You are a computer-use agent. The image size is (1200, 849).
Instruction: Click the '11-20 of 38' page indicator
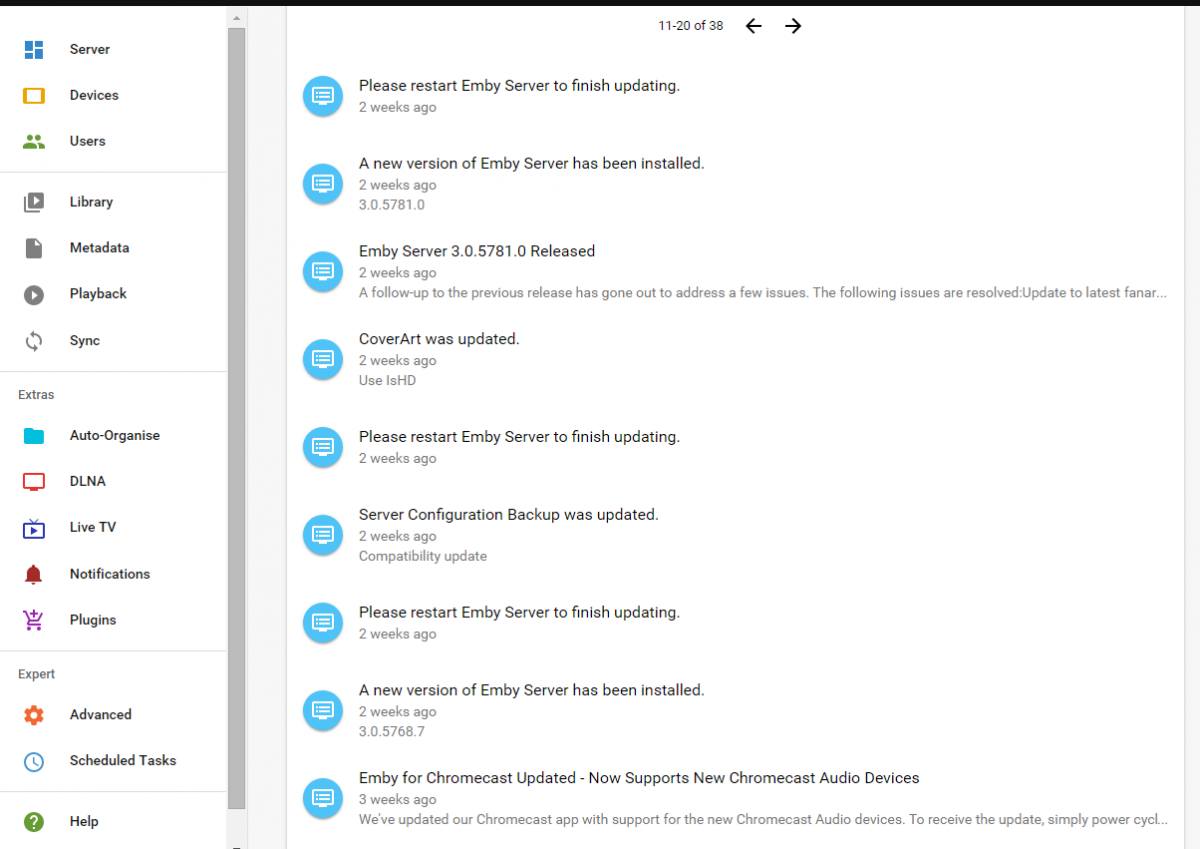[691, 26]
